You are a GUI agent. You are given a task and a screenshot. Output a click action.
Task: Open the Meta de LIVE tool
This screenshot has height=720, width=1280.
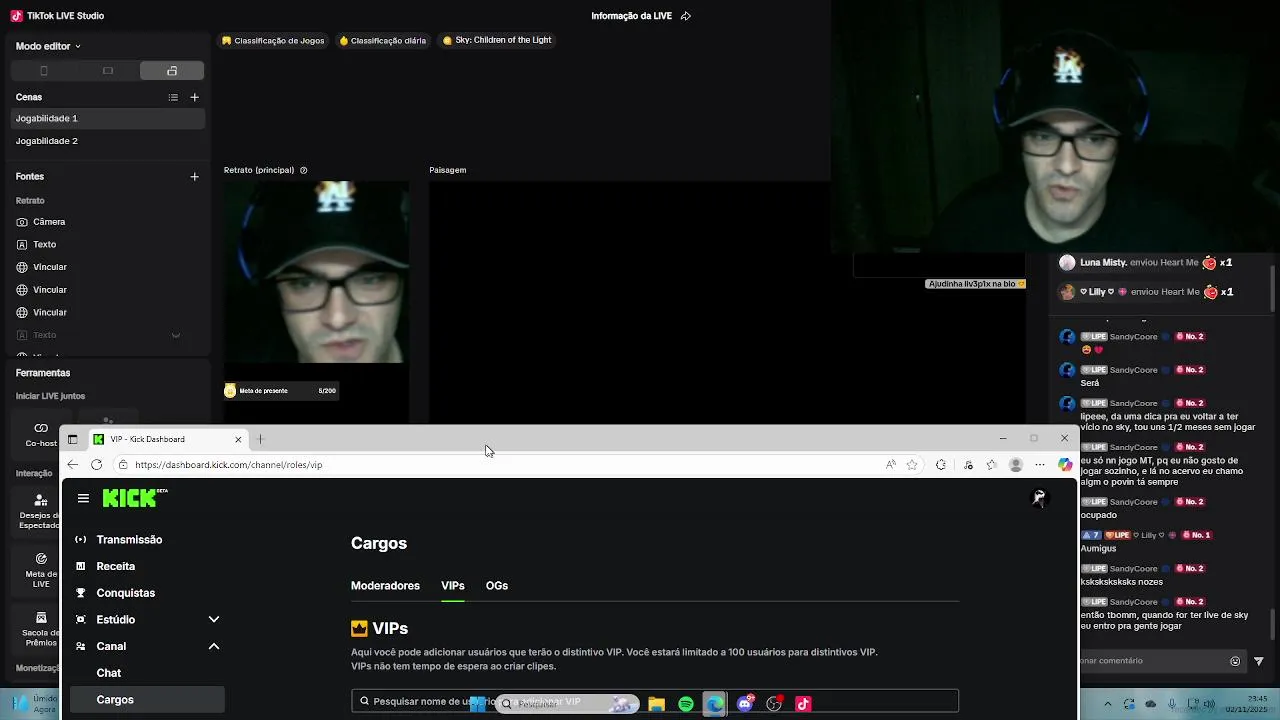point(41,571)
